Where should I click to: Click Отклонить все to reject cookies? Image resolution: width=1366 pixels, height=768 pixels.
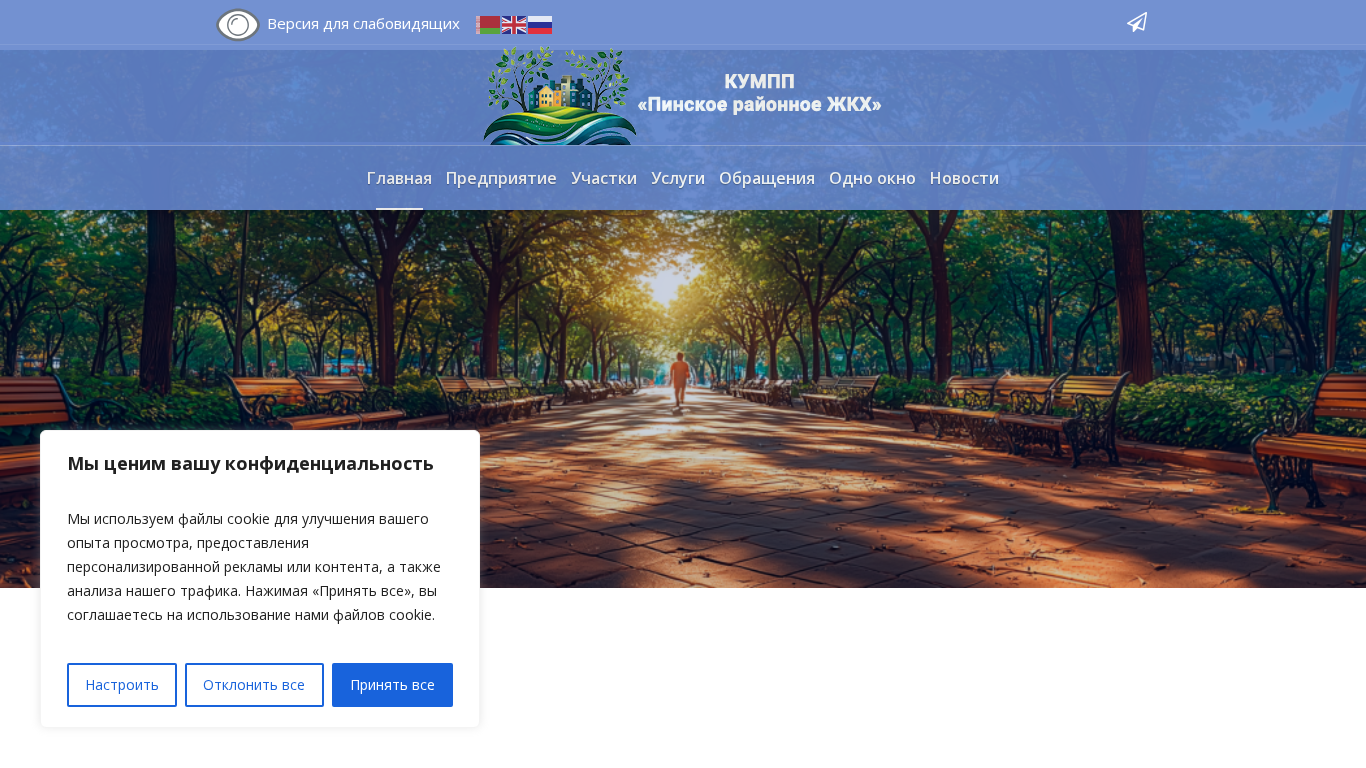pos(254,685)
